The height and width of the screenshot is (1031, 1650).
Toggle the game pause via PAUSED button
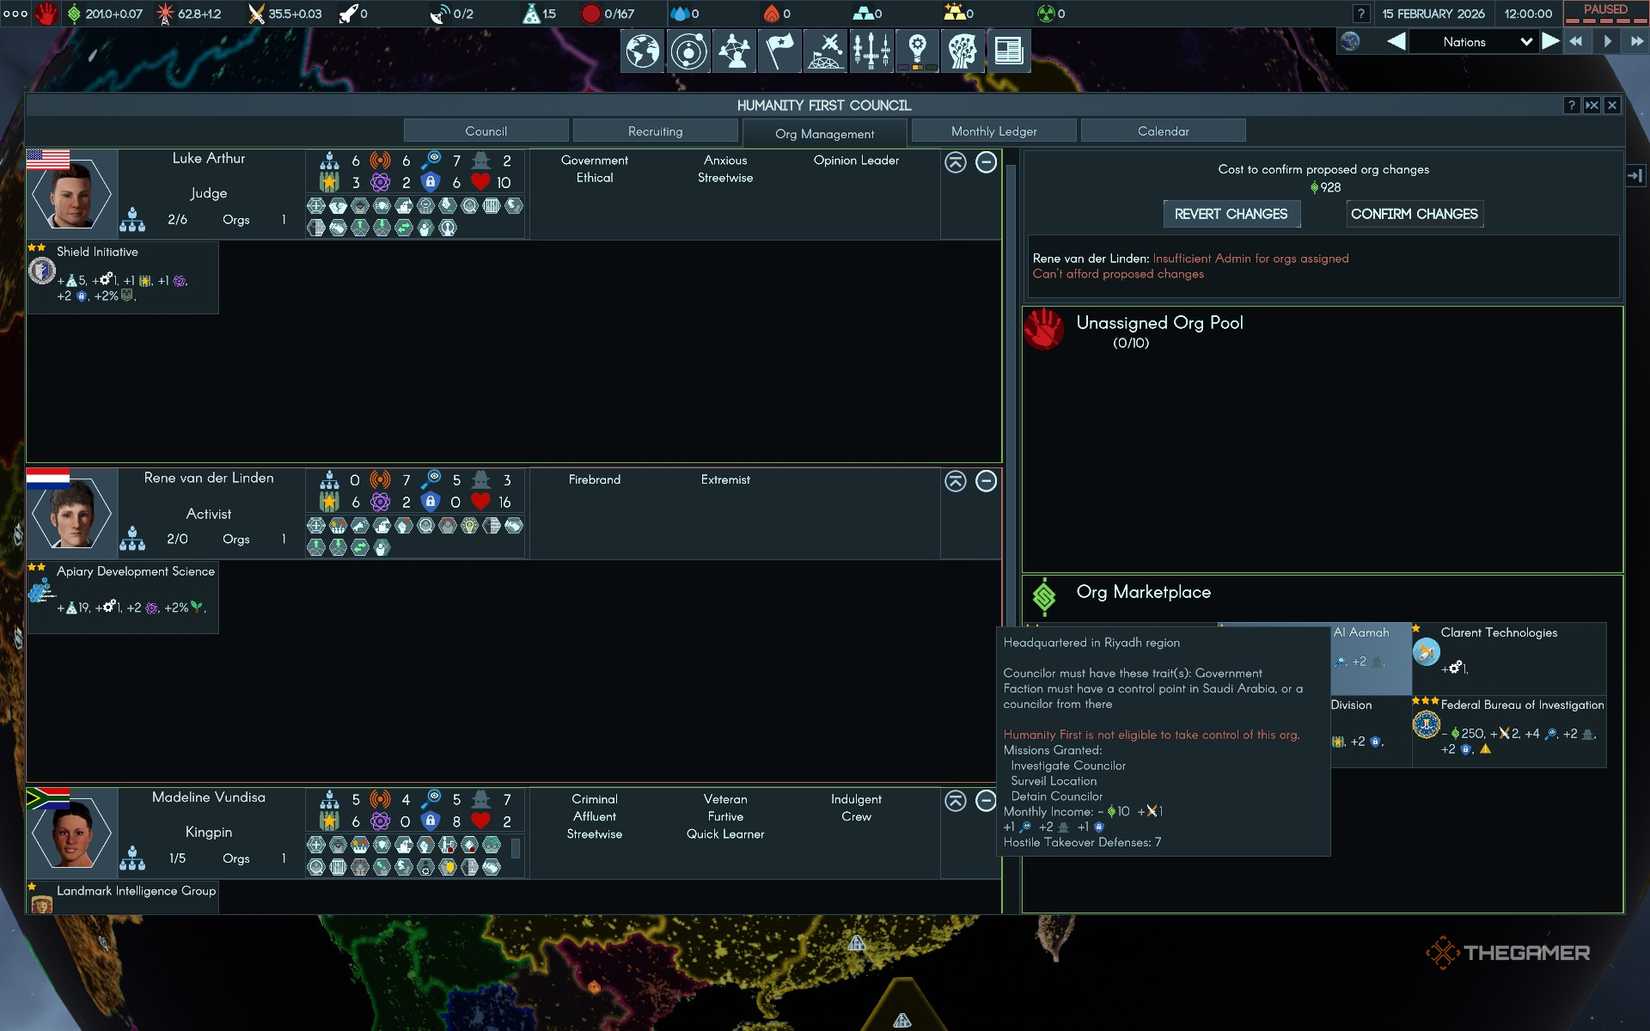point(1604,10)
